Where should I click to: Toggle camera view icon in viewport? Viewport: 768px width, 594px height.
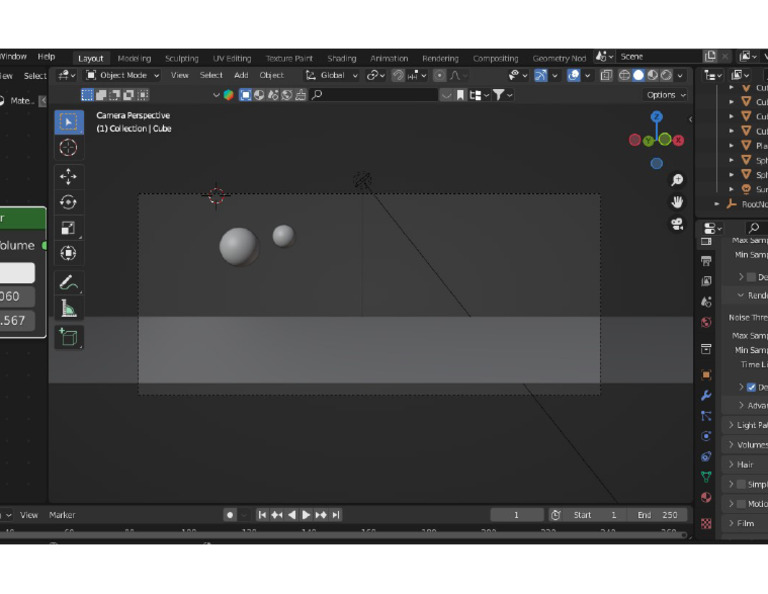coord(677,224)
